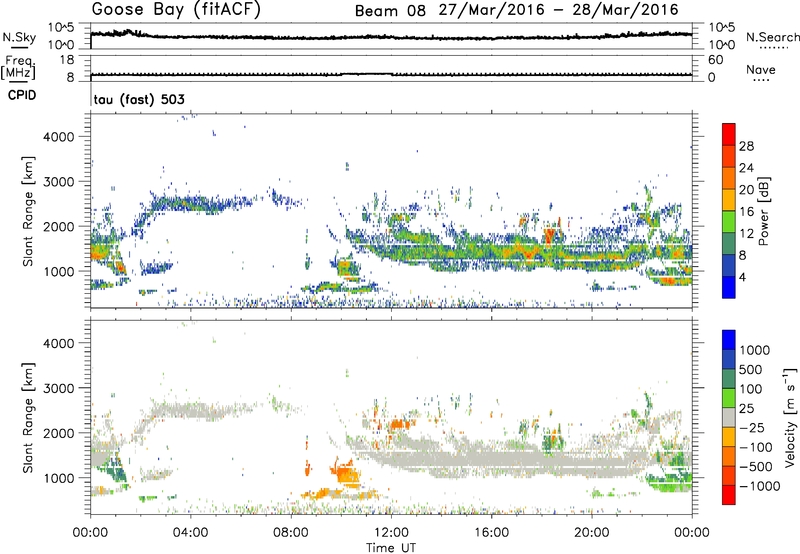The image size is (800, 554).
Task: Click the "20:00" time axis label
Action: point(592,533)
